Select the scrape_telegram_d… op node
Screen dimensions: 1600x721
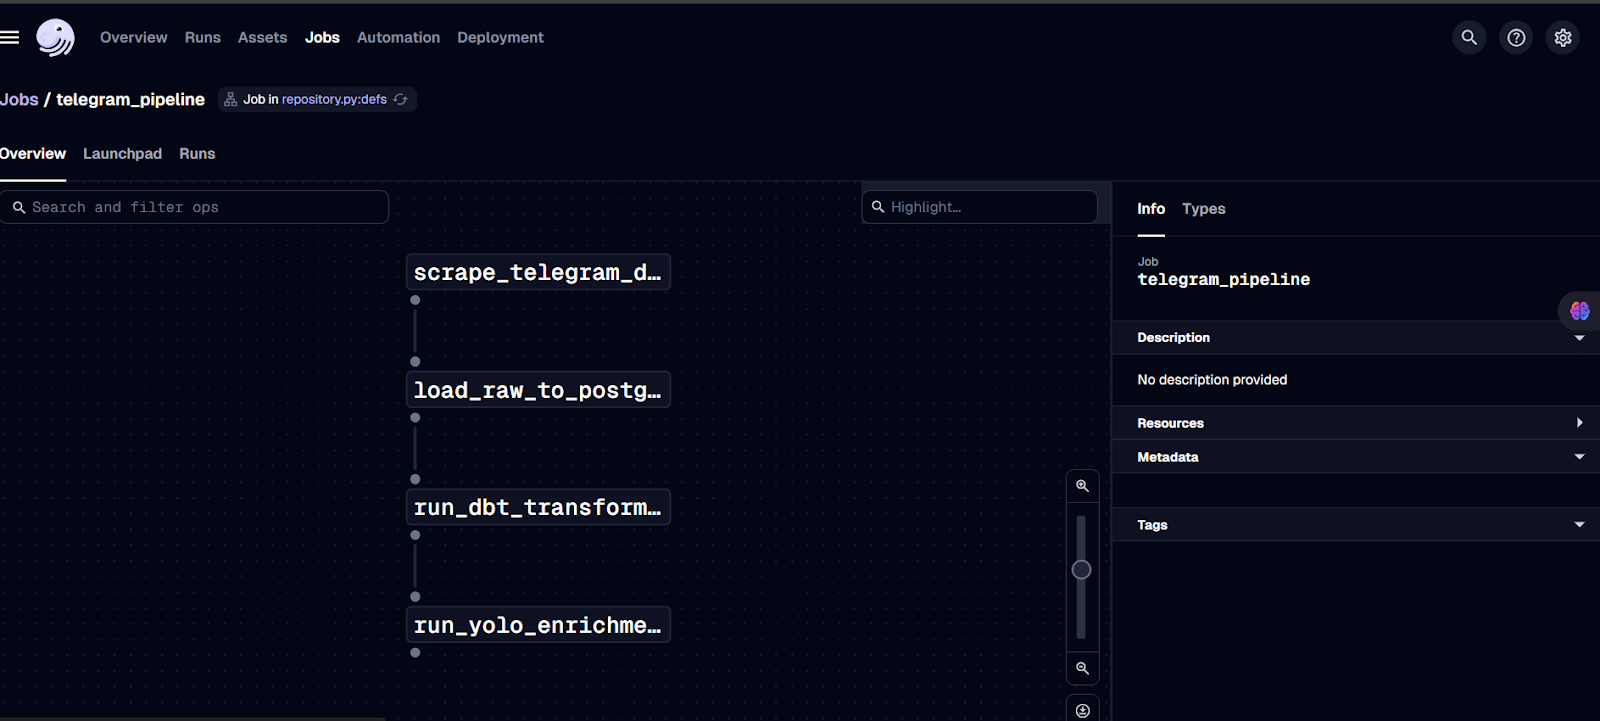(538, 272)
